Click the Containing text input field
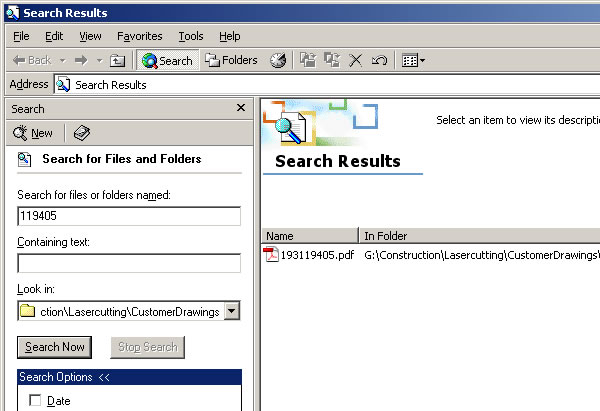This screenshot has height=411, width=600. coord(129,263)
